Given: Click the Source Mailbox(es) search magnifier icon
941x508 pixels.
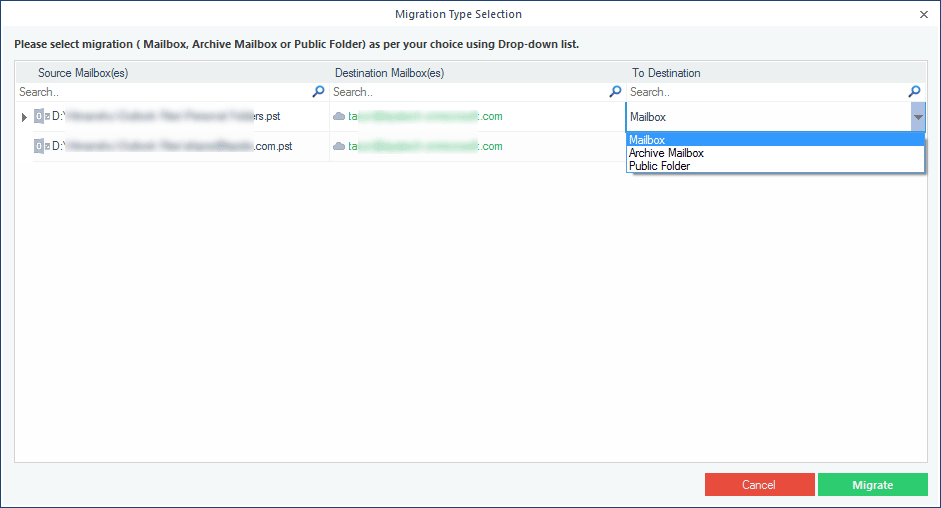Looking at the screenshot, I should 318,91.
